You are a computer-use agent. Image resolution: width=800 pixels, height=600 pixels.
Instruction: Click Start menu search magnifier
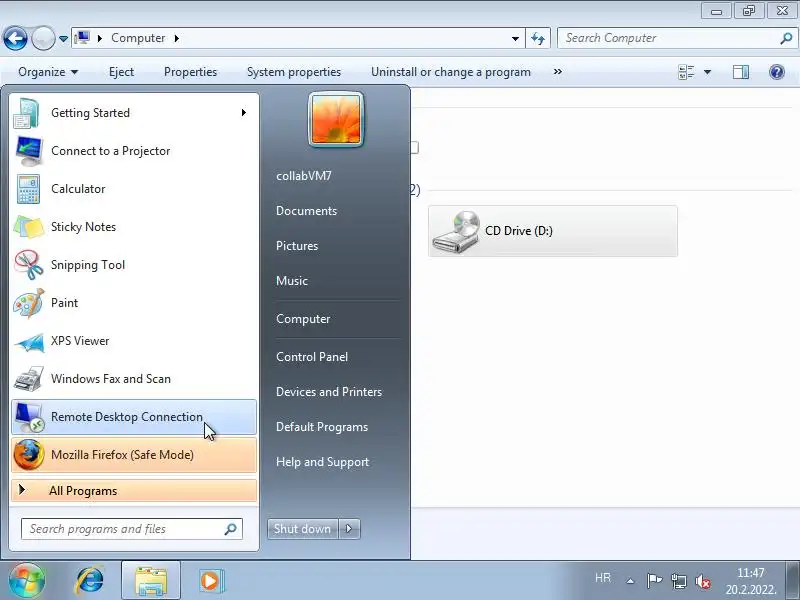pyautogui.click(x=231, y=529)
